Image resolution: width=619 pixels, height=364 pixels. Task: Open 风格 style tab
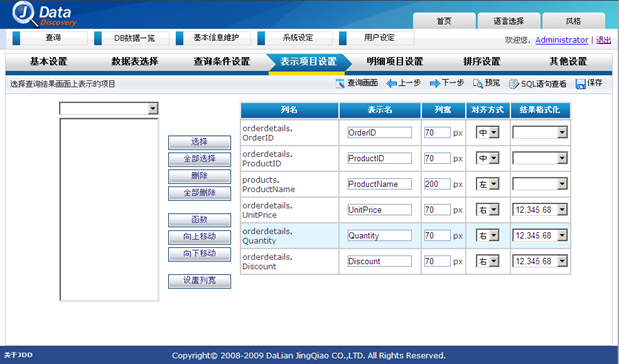point(573,21)
